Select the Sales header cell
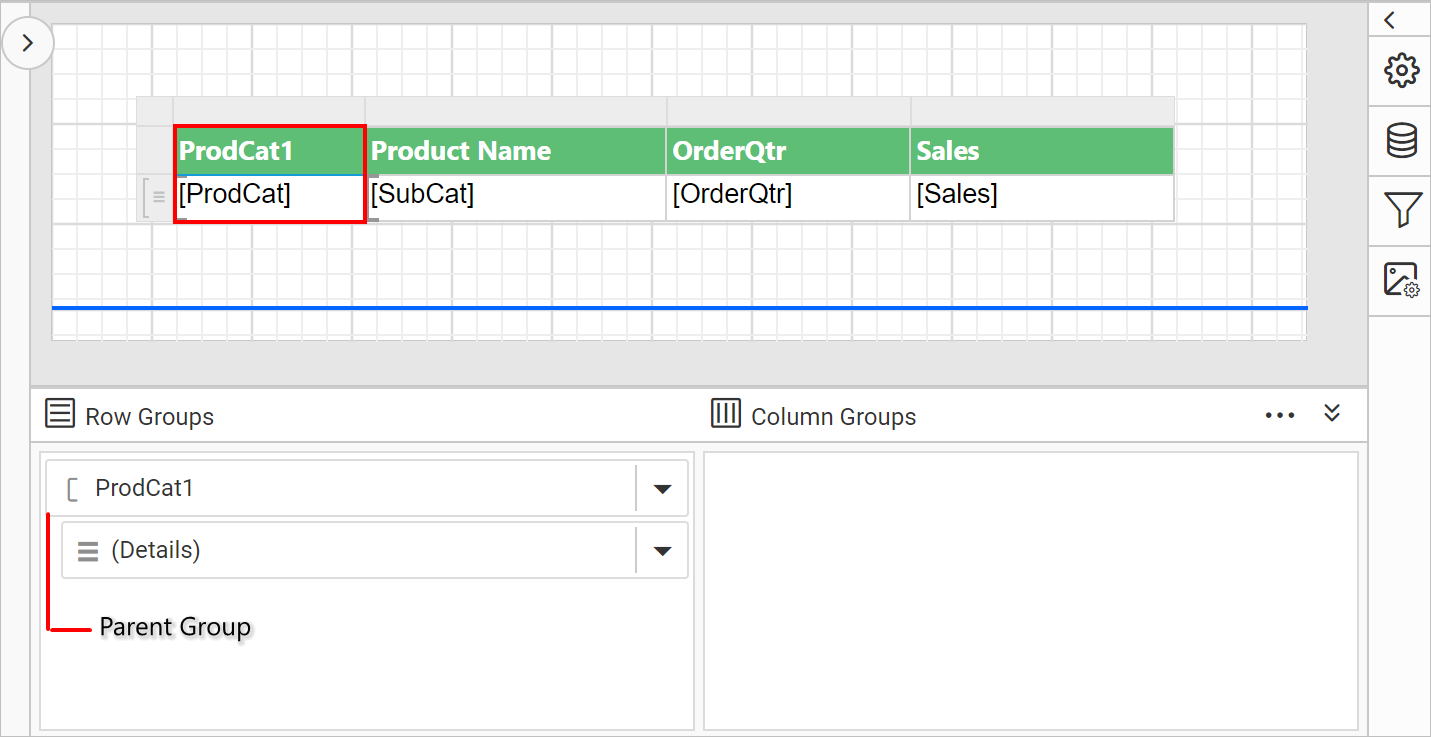This screenshot has height=737, width=1431. point(1042,151)
